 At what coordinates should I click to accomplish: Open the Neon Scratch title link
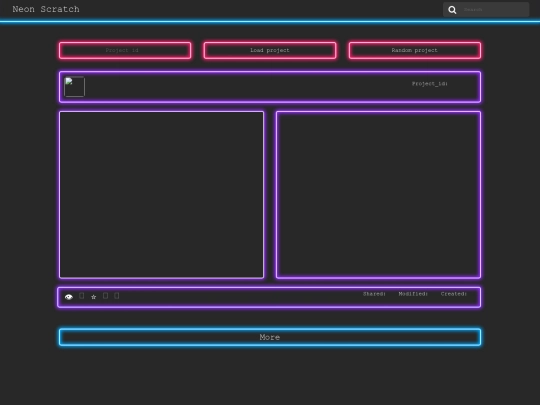coord(46,9)
